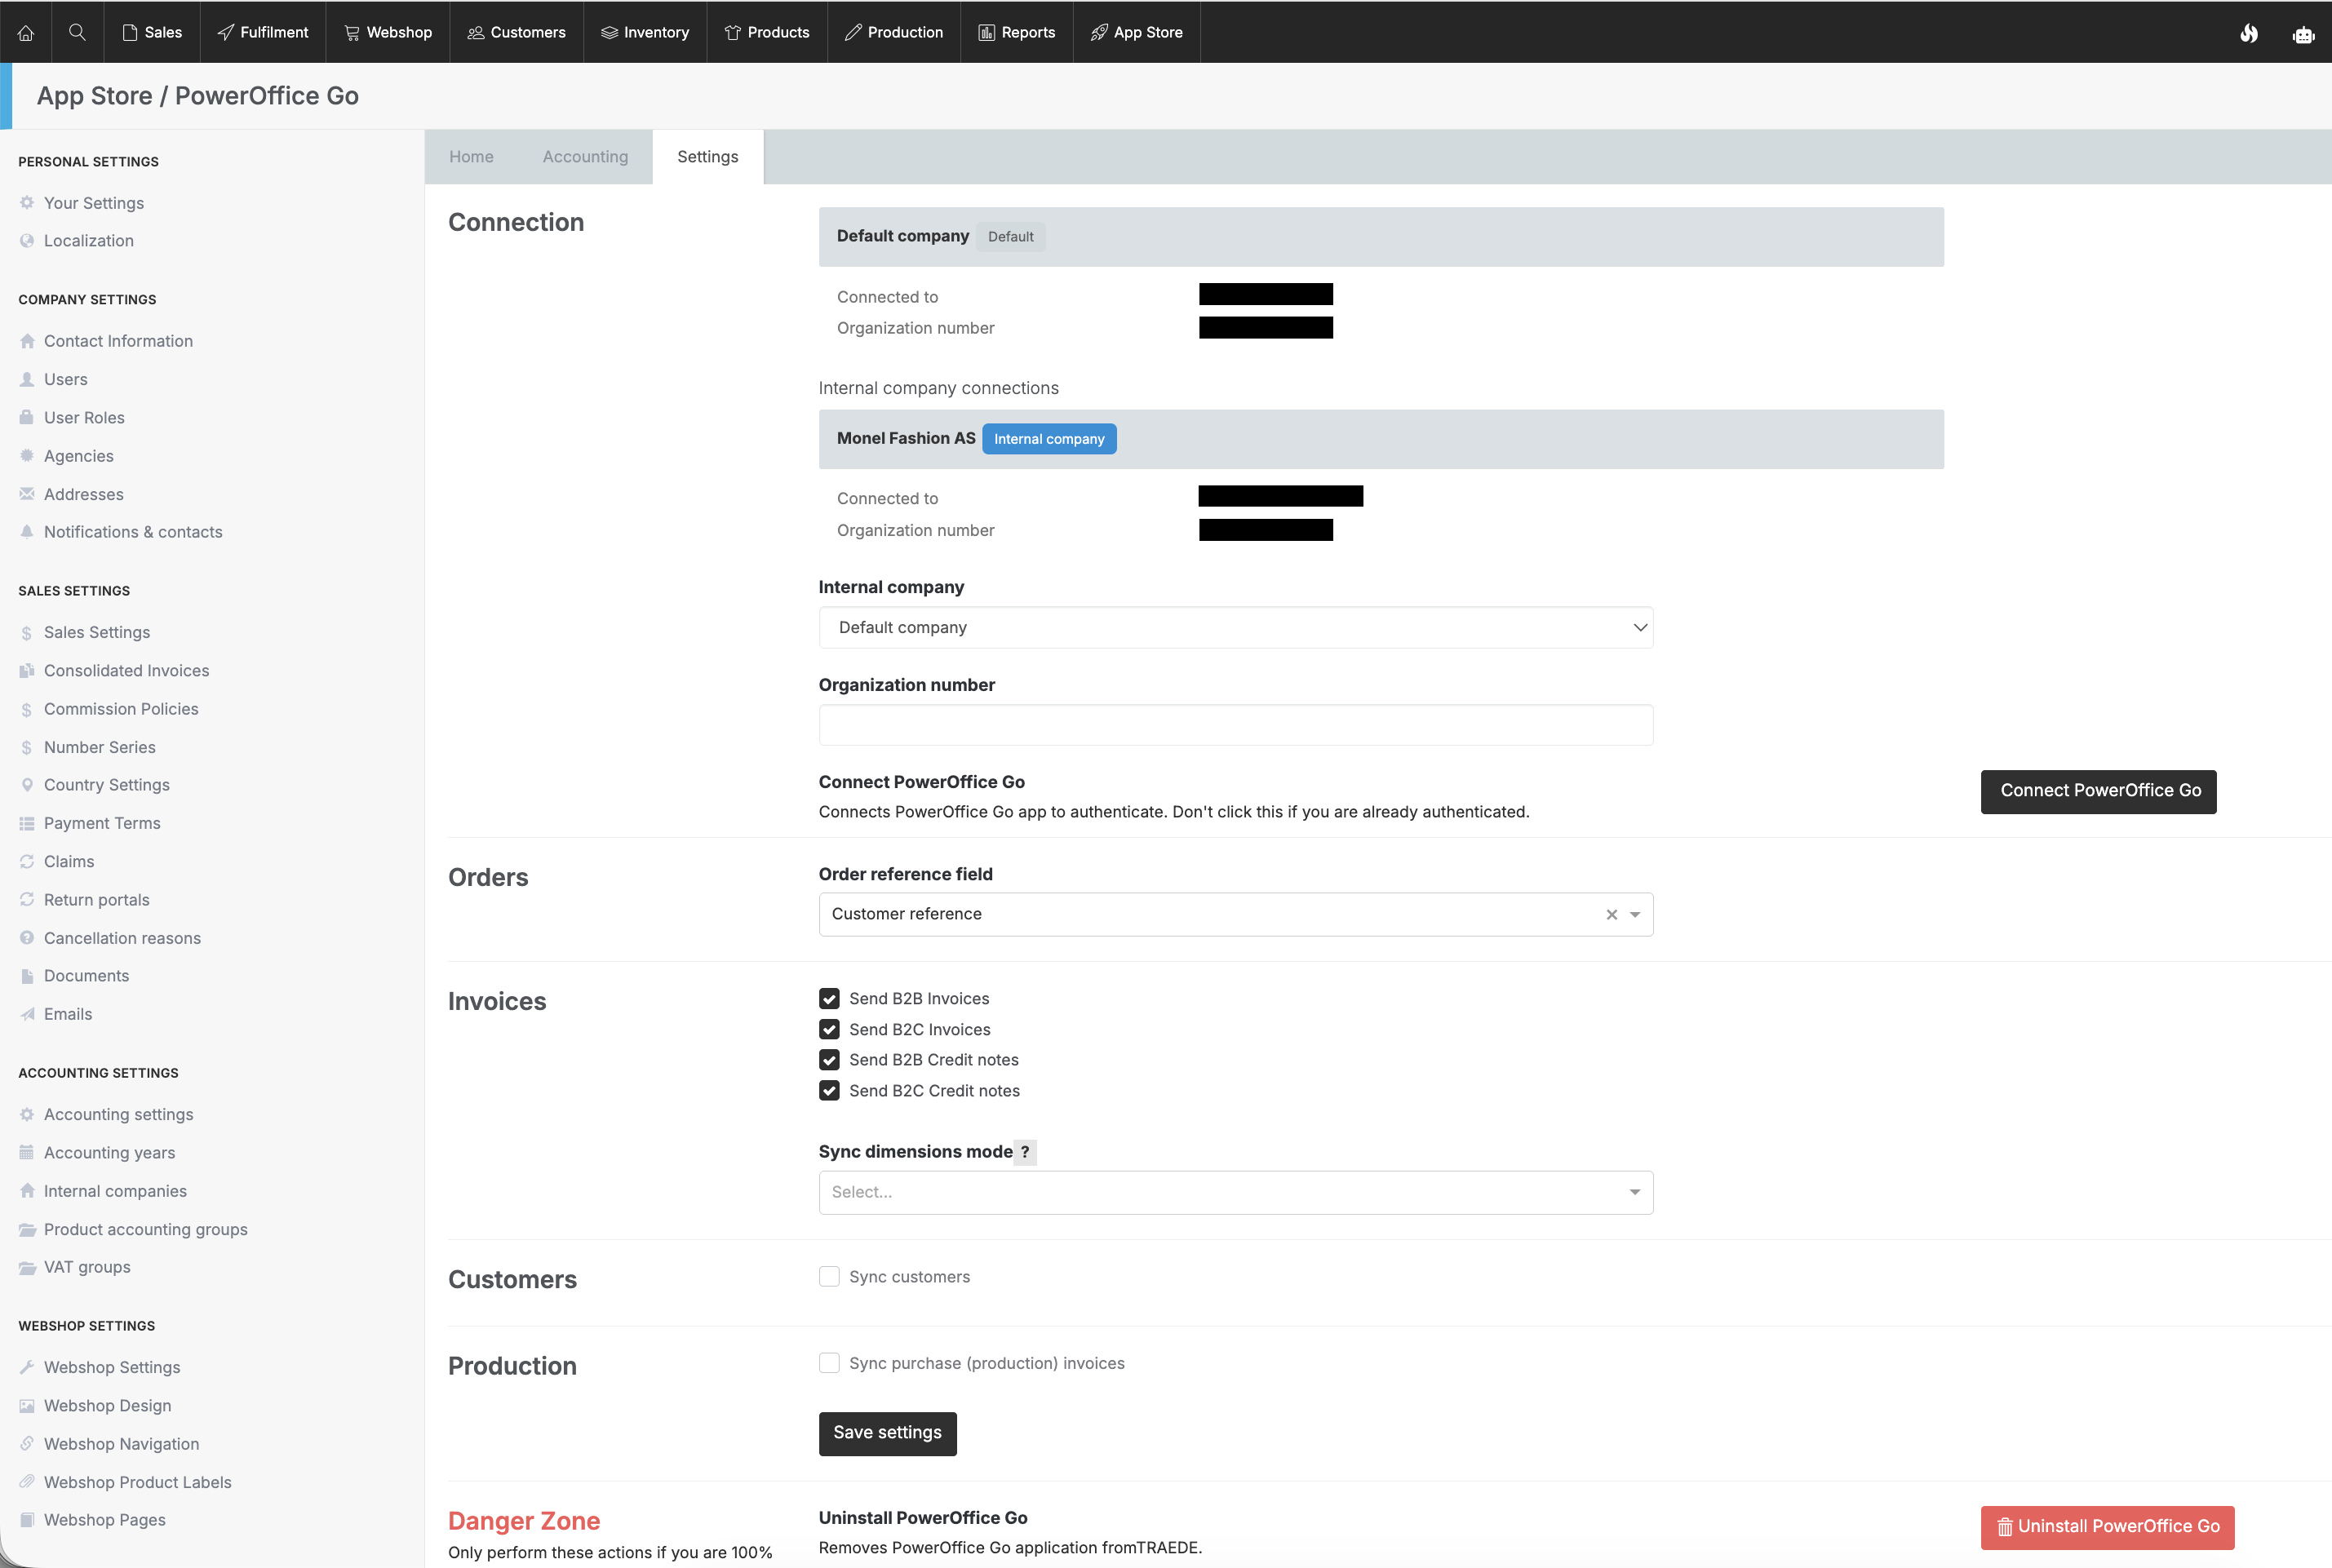Open the App Store menu
Screen dimensions: 2332x1568
[x=1137, y=33]
